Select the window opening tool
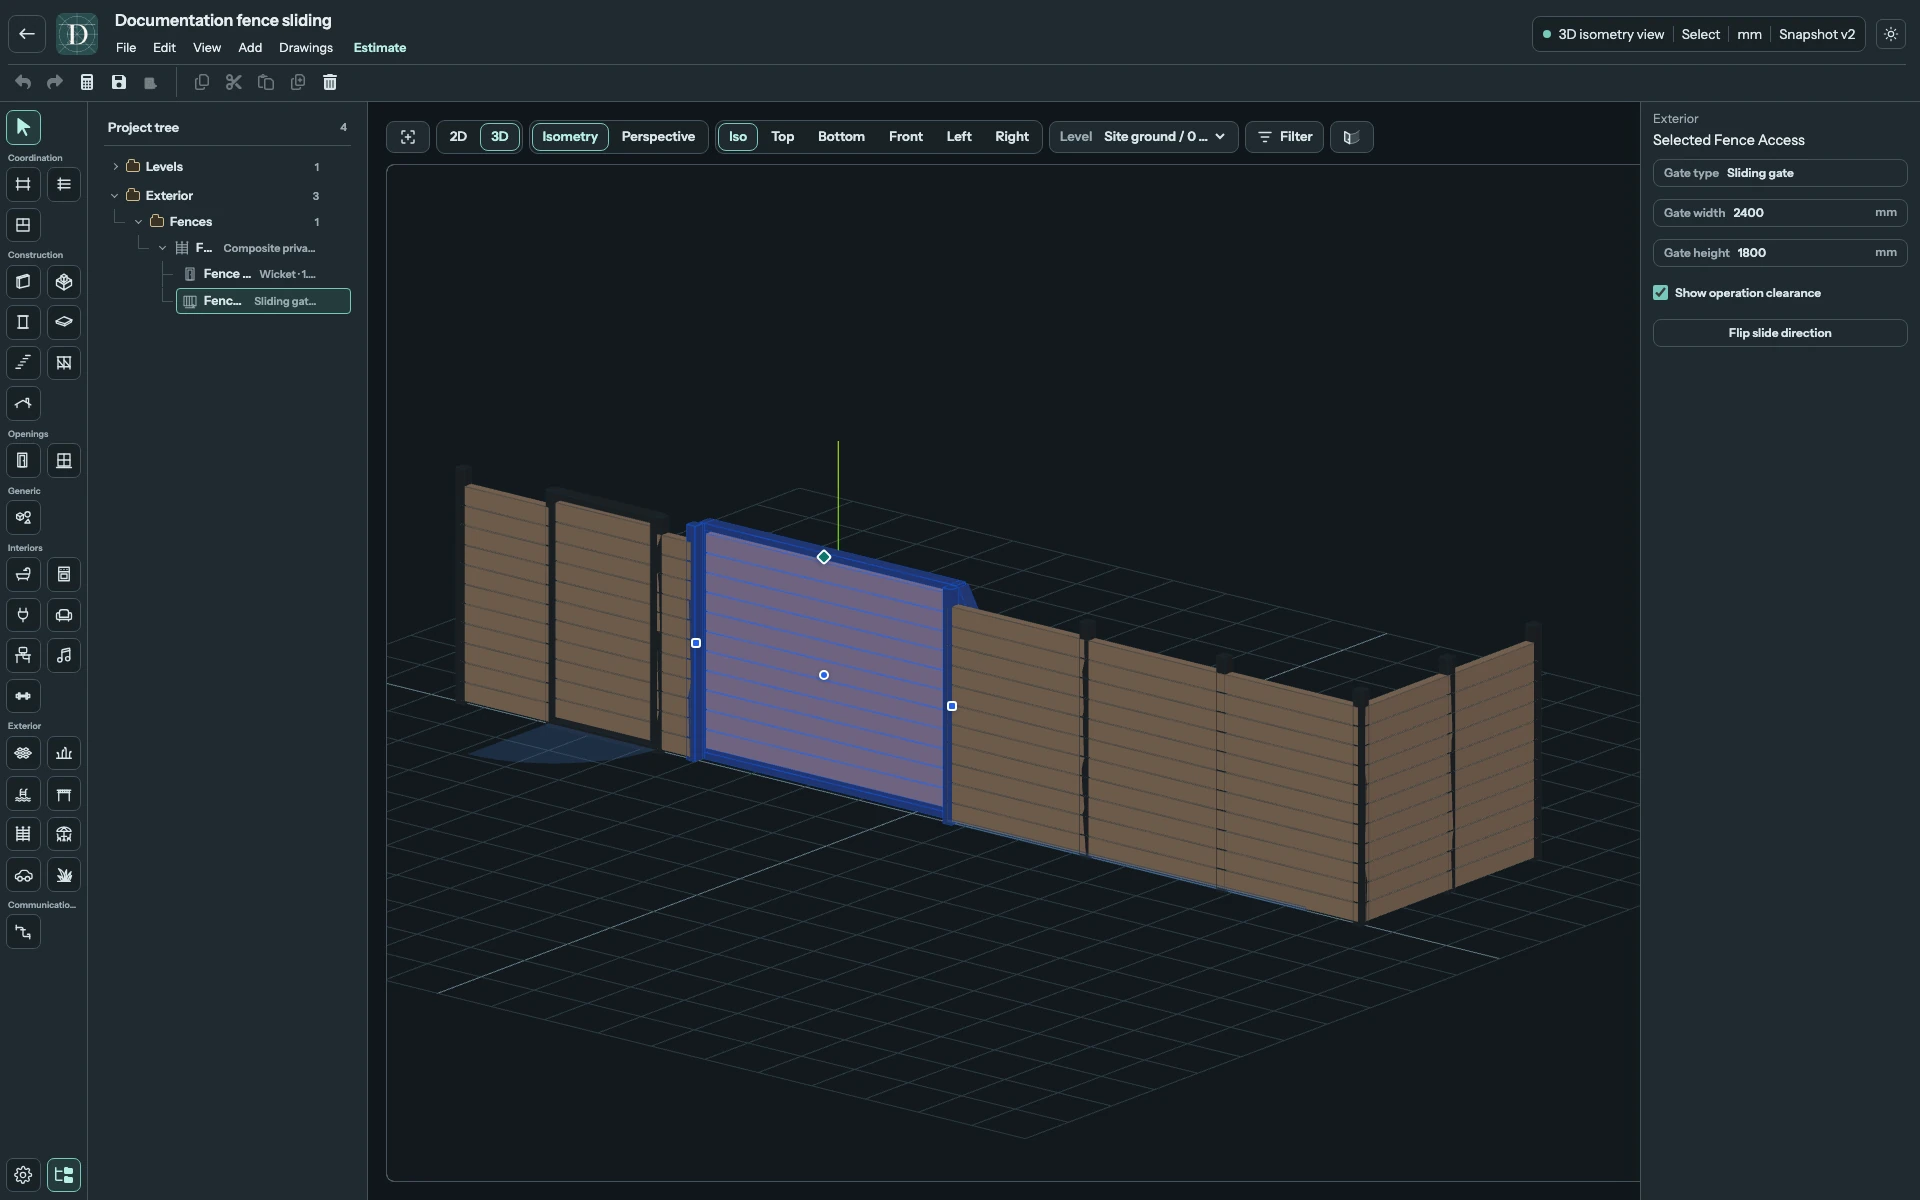1920x1200 pixels. pyautogui.click(x=64, y=461)
